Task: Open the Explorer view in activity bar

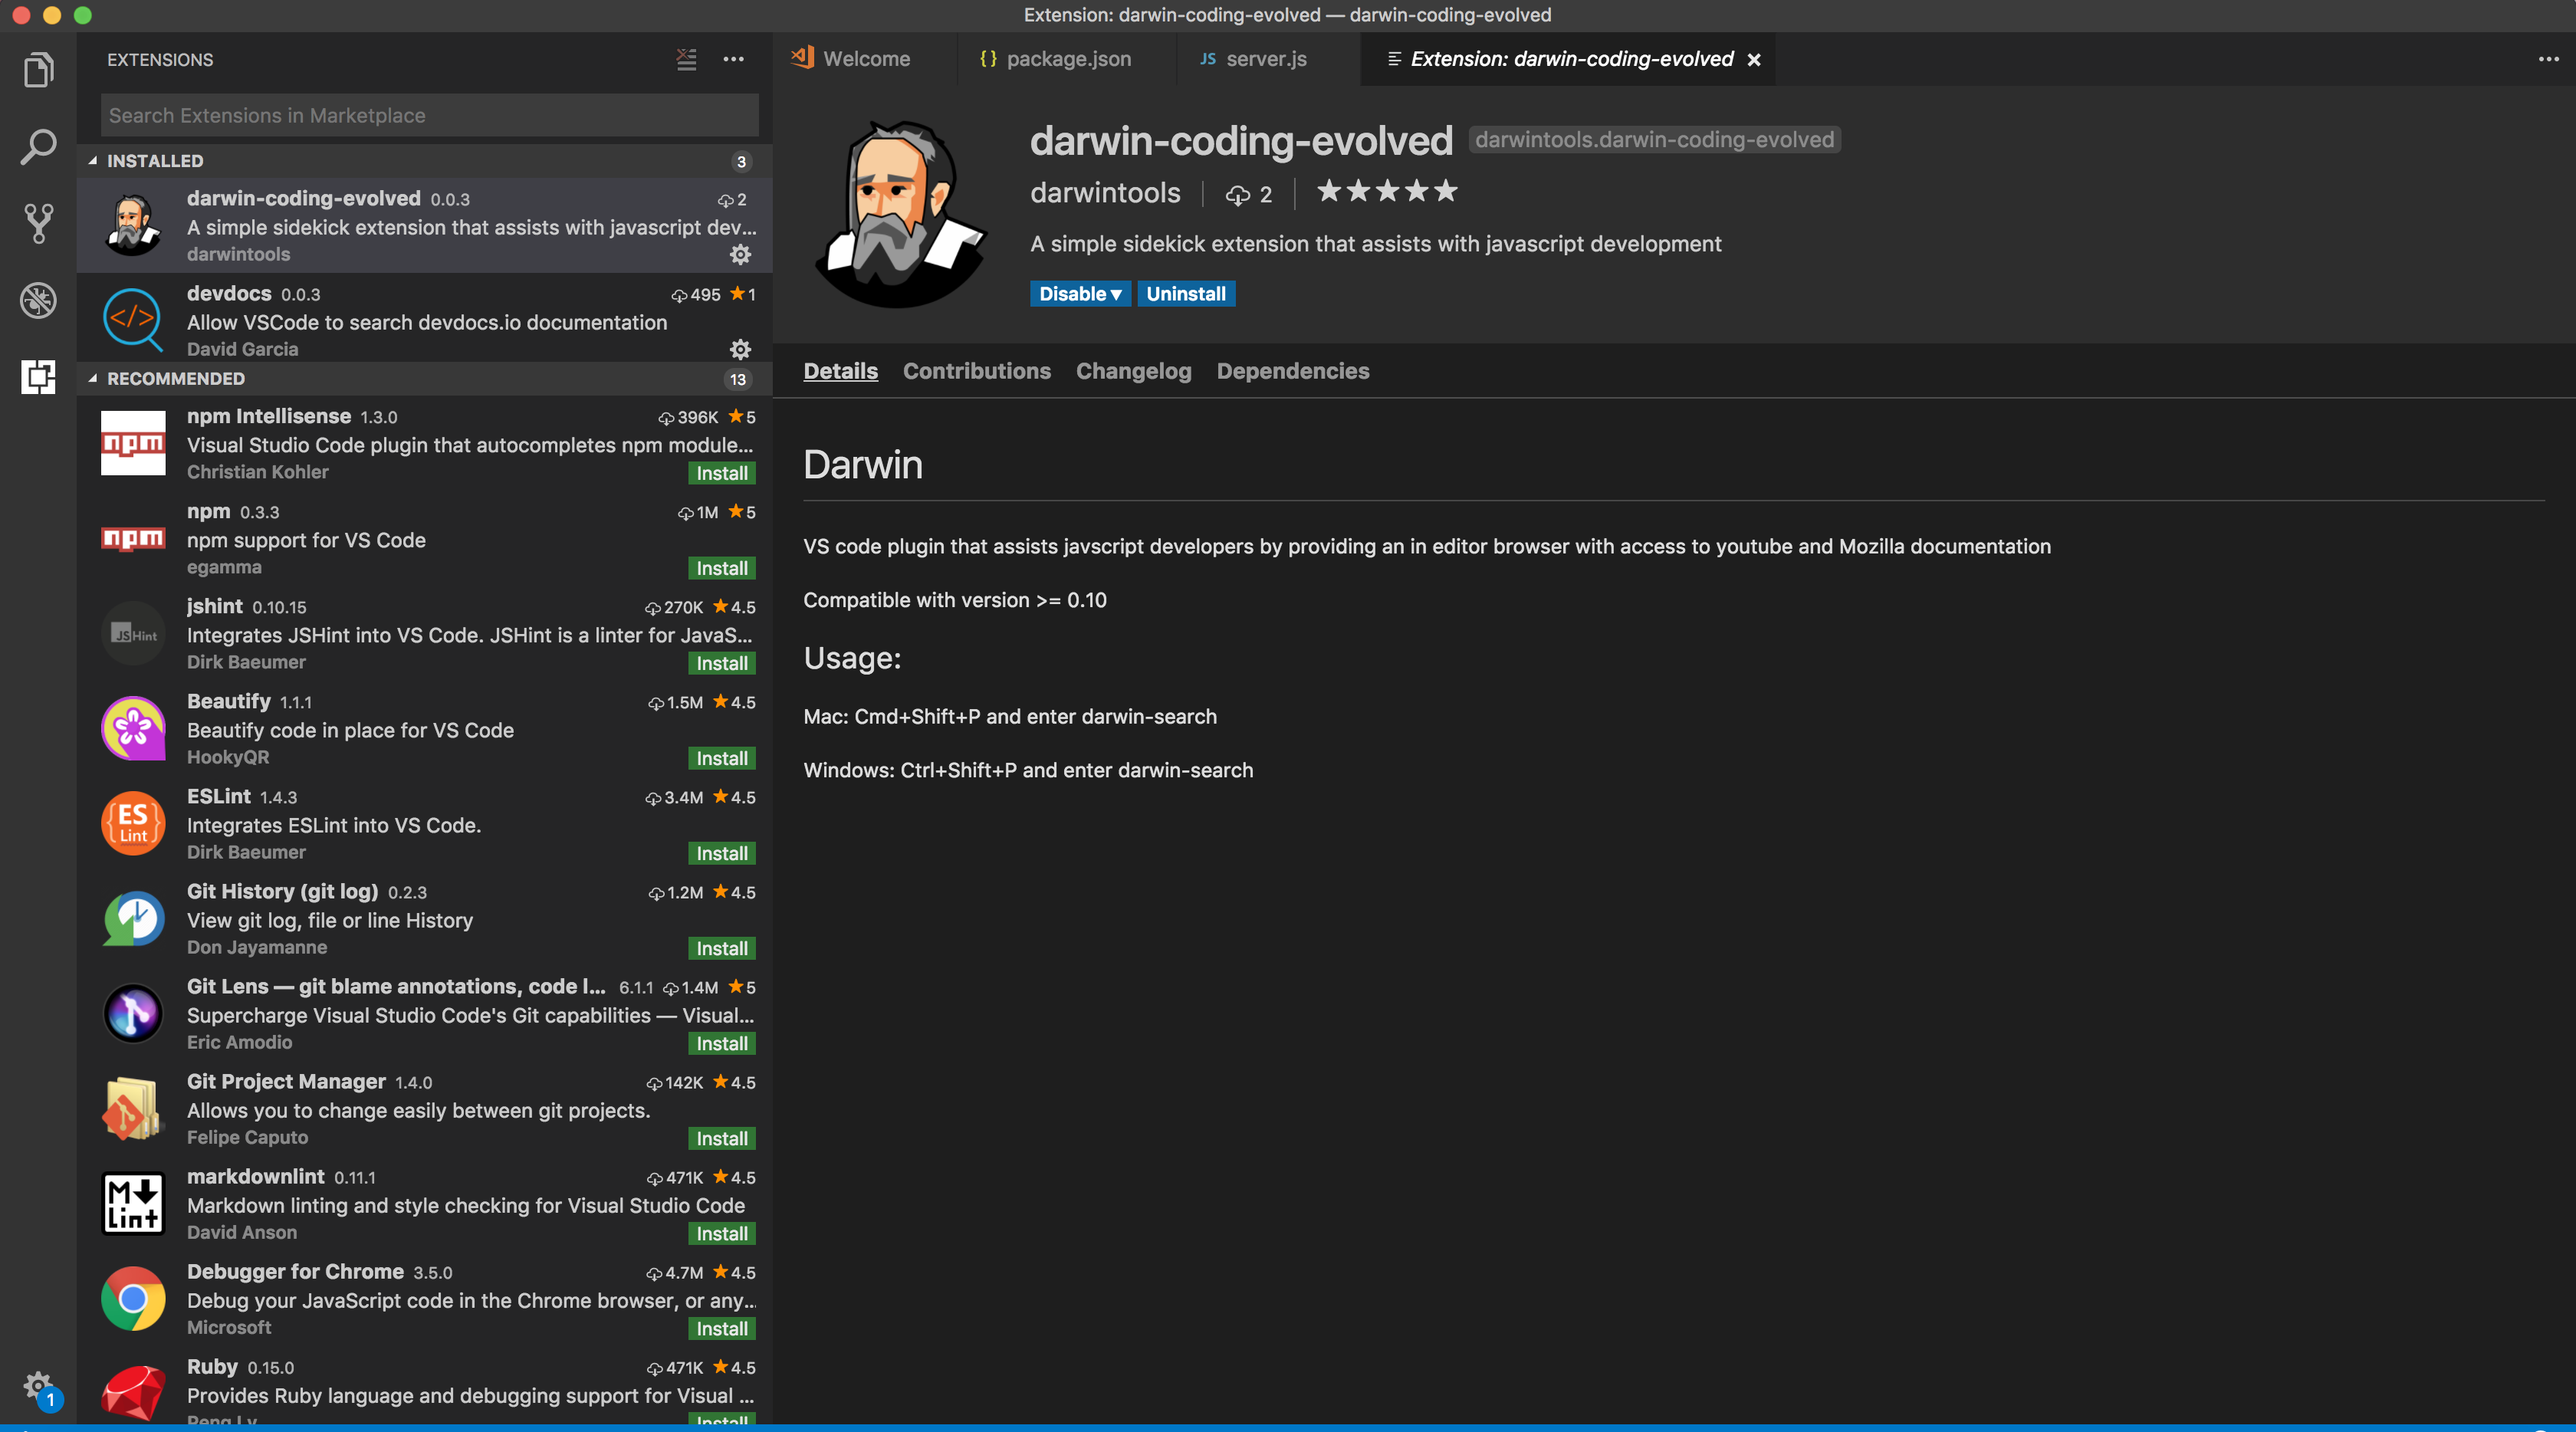Action: tap(38, 70)
